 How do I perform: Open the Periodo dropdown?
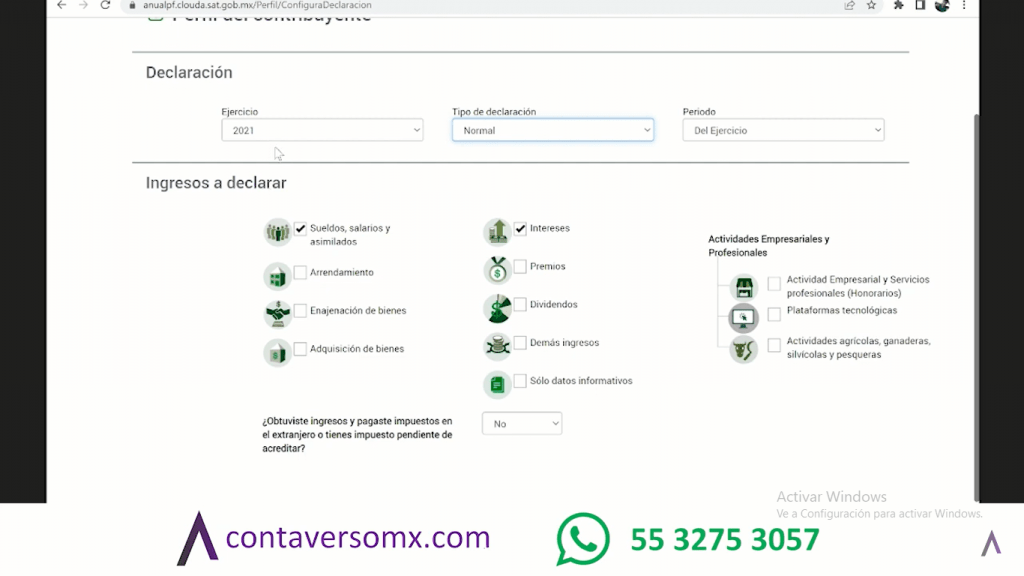[x=783, y=130]
